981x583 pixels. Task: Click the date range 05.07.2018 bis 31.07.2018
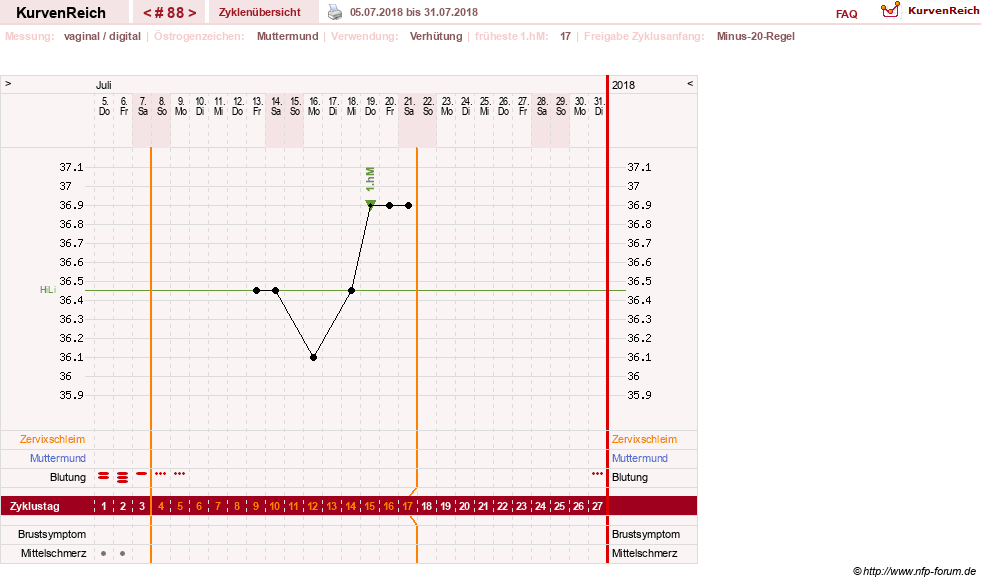pyautogui.click(x=414, y=12)
